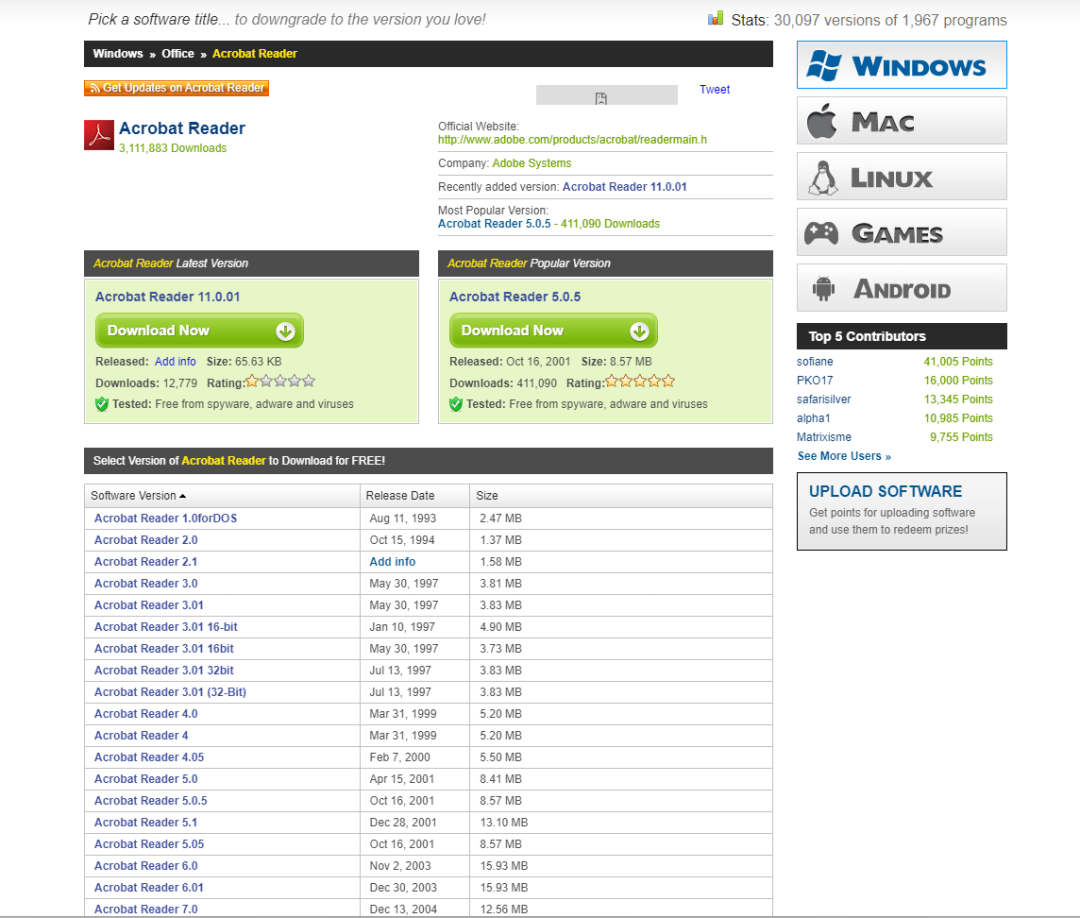This screenshot has height=918, width=1080.
Task: Rate Acrobat Reader 5.0.5 with stars
Action: click(640, 381)
